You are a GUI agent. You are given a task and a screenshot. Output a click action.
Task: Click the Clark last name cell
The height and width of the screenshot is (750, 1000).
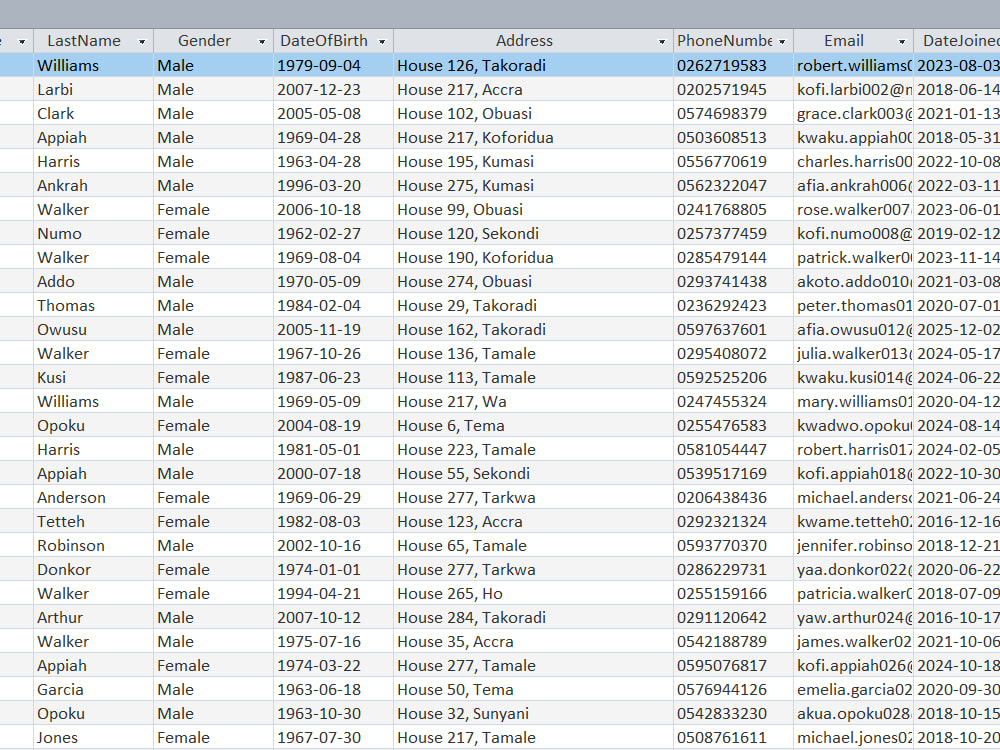(x=93, y=114)
